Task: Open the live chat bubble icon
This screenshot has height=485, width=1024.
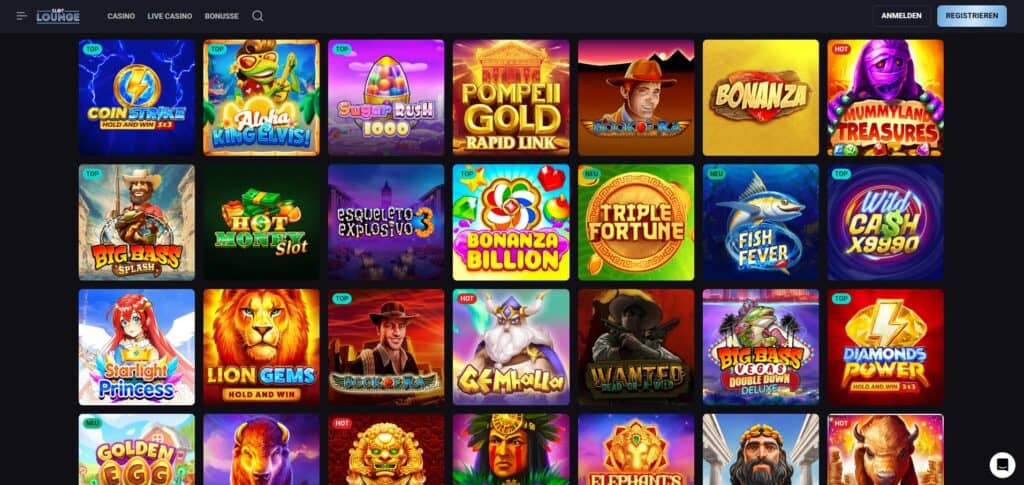Action: 1002,465
